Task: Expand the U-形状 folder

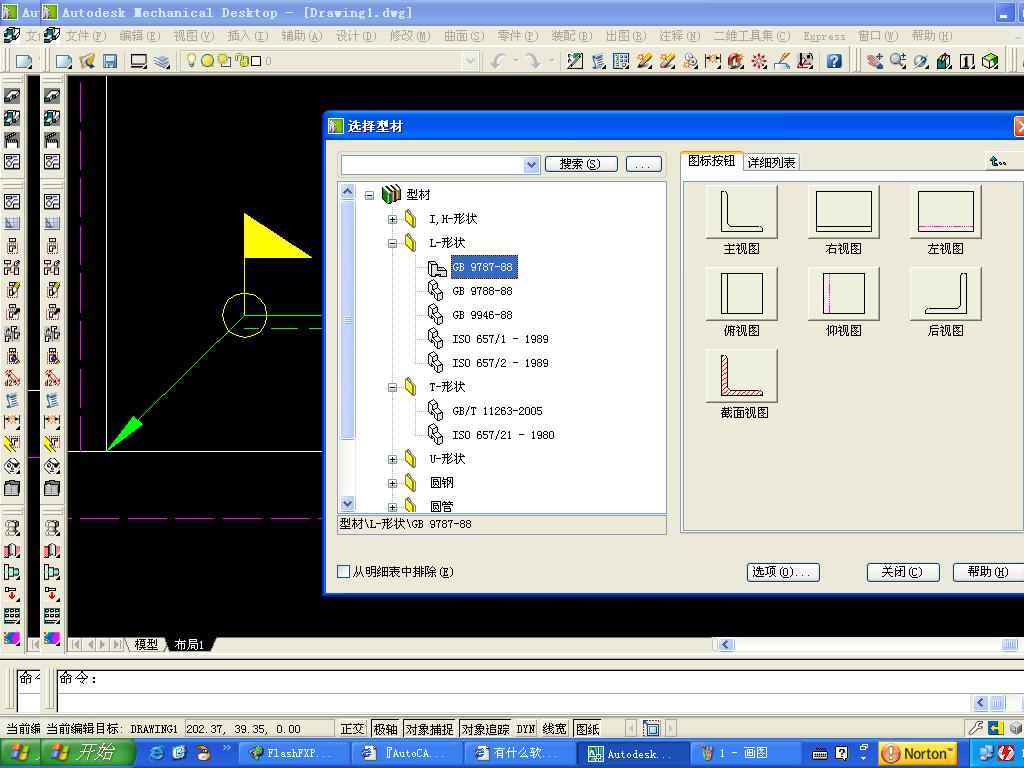Action: click(x=392, y=460)
